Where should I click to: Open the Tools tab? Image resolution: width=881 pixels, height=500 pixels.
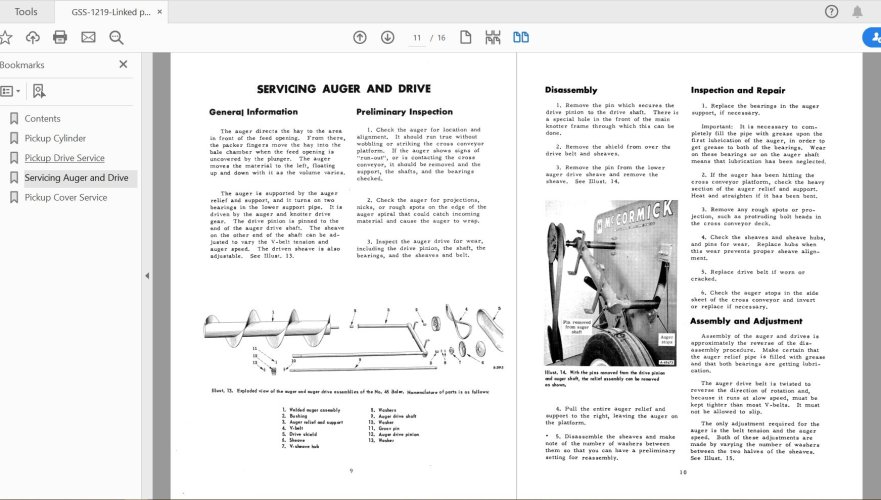[27, 11]
